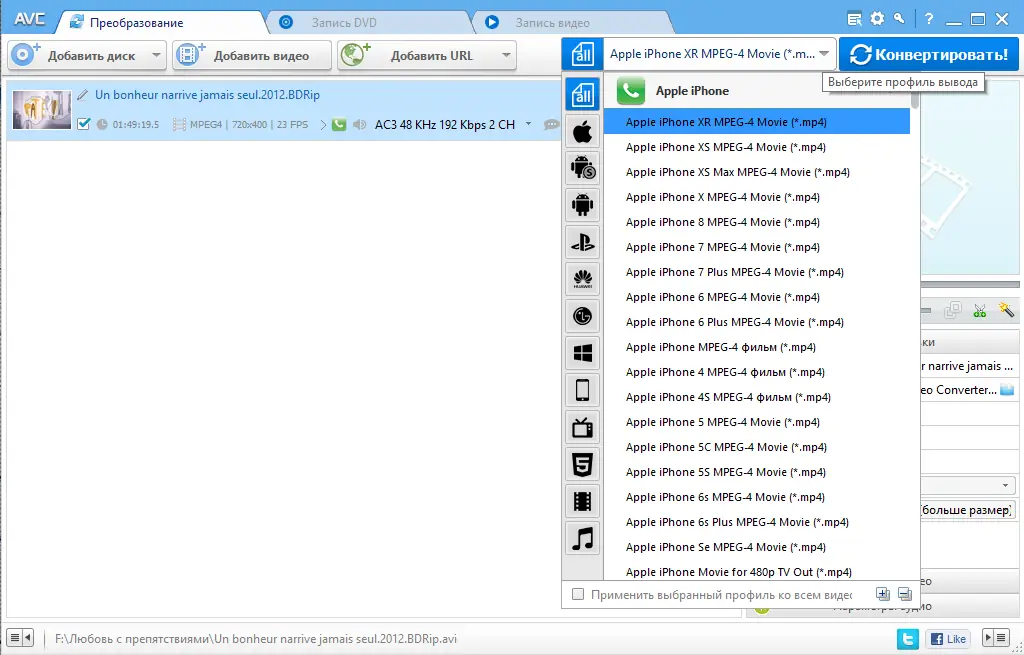Click the scissors cut tool icon
The height and width of the screenshot is (655, 1024).
(x=980, y=311)
